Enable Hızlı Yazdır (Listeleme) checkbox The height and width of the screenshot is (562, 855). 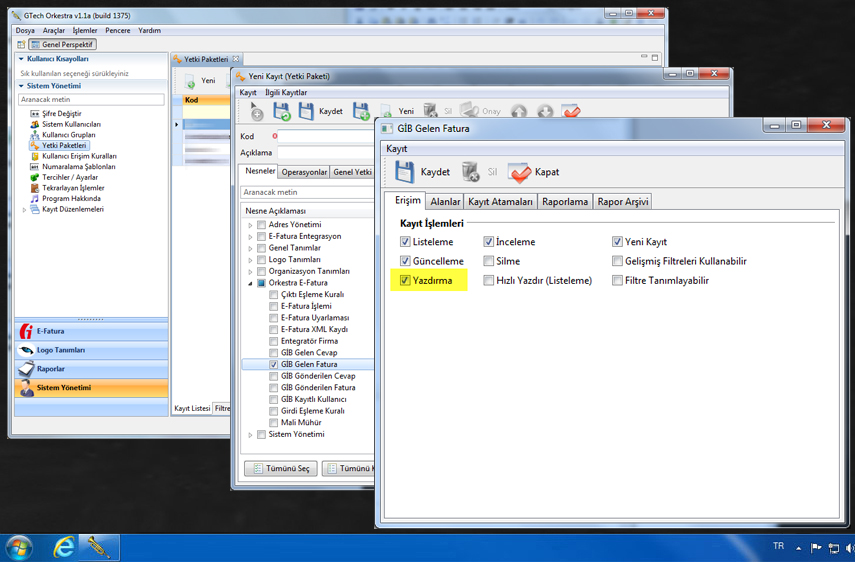coord(489,280)
